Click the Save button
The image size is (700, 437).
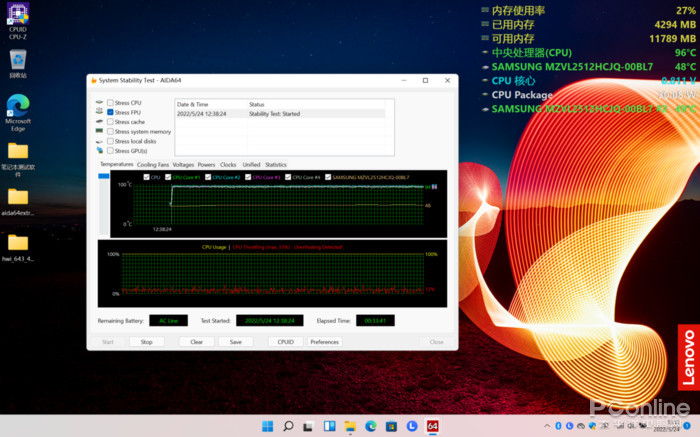[236, 342]
